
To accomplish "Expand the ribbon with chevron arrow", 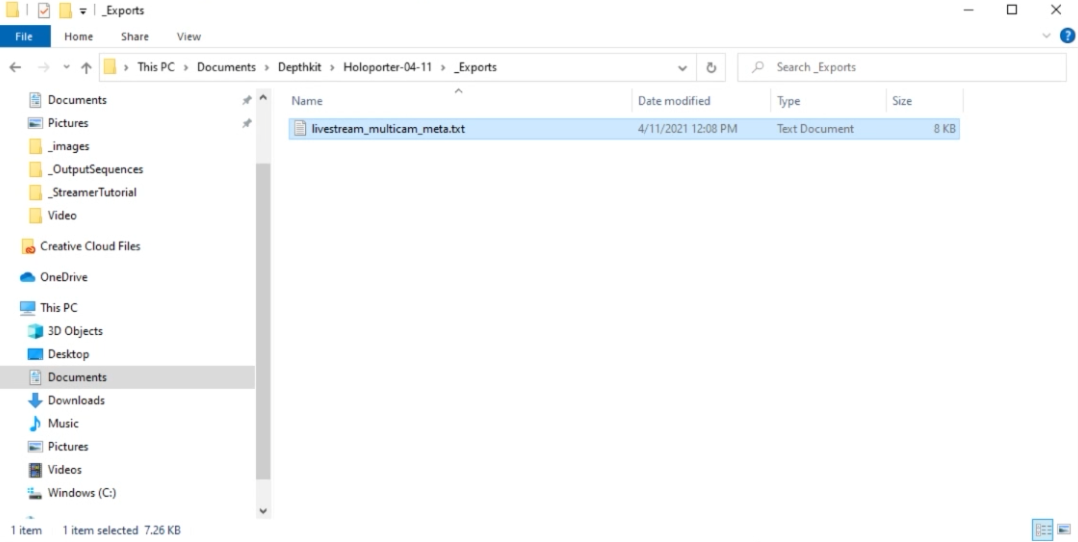I will click(1046, 36).
